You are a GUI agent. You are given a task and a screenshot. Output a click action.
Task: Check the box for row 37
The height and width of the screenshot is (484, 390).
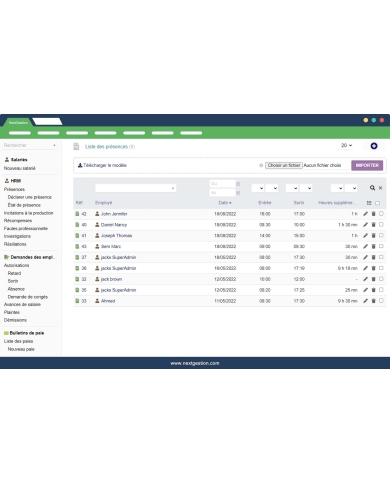[x=381, y=257]
